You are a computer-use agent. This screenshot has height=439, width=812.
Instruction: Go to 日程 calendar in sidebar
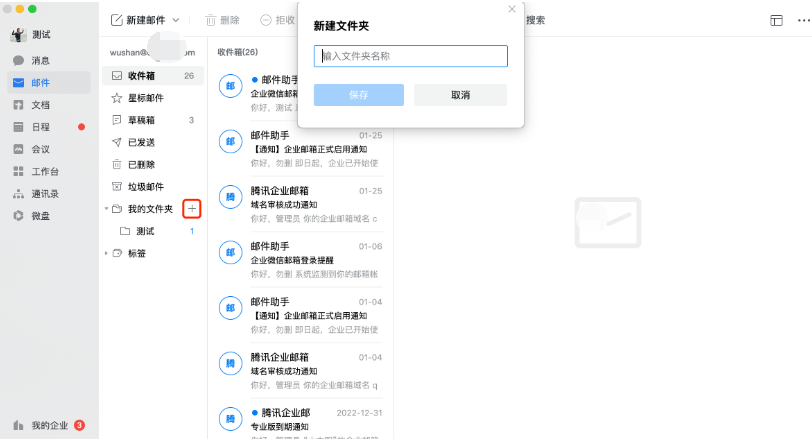coord(19,127)
